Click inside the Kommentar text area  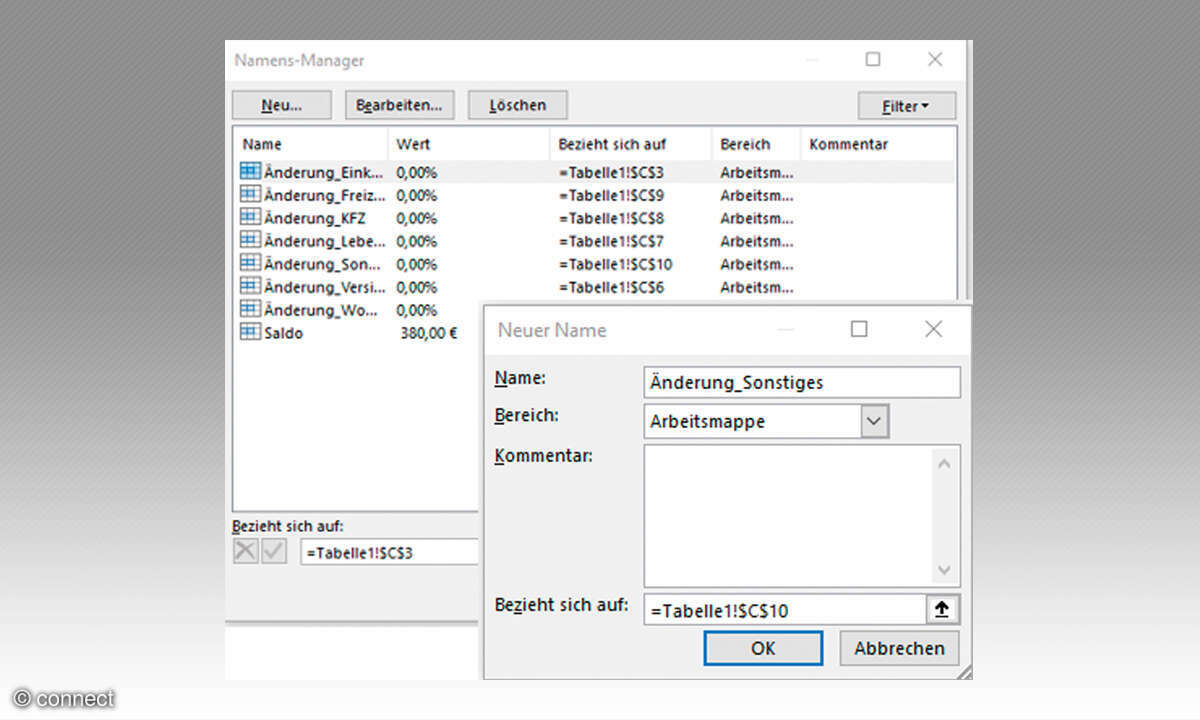pyautogui.click(x=788, y=516)
